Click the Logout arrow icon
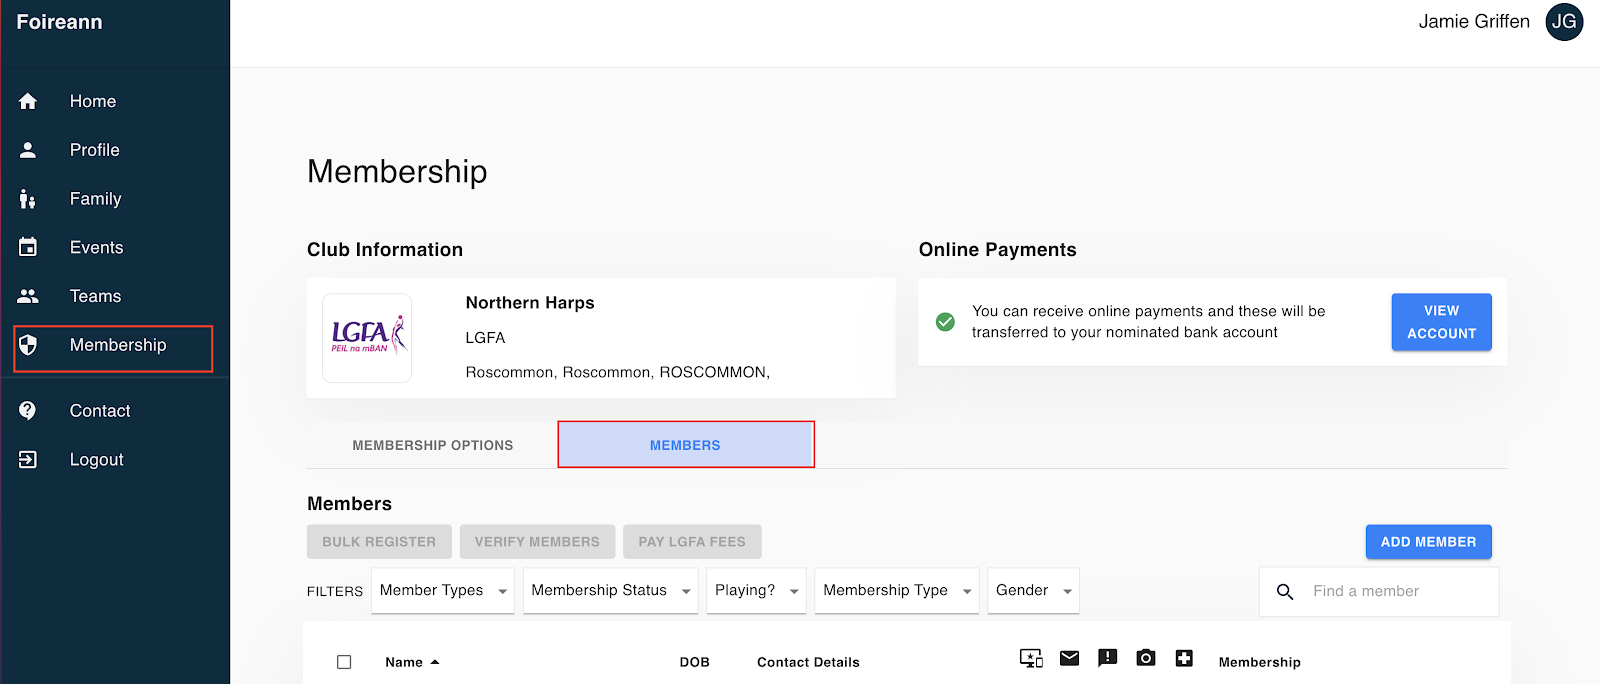 [28, 459]
